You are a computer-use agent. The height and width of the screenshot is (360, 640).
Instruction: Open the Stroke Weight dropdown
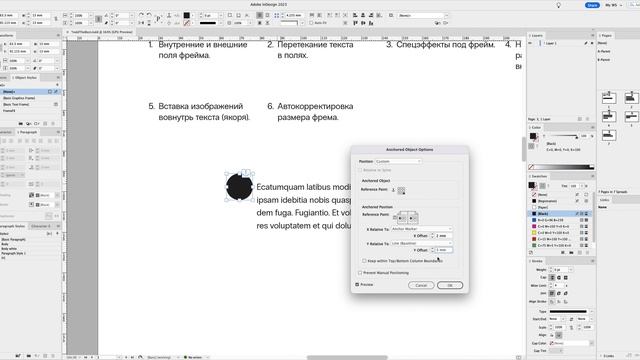tap(571, 270)
